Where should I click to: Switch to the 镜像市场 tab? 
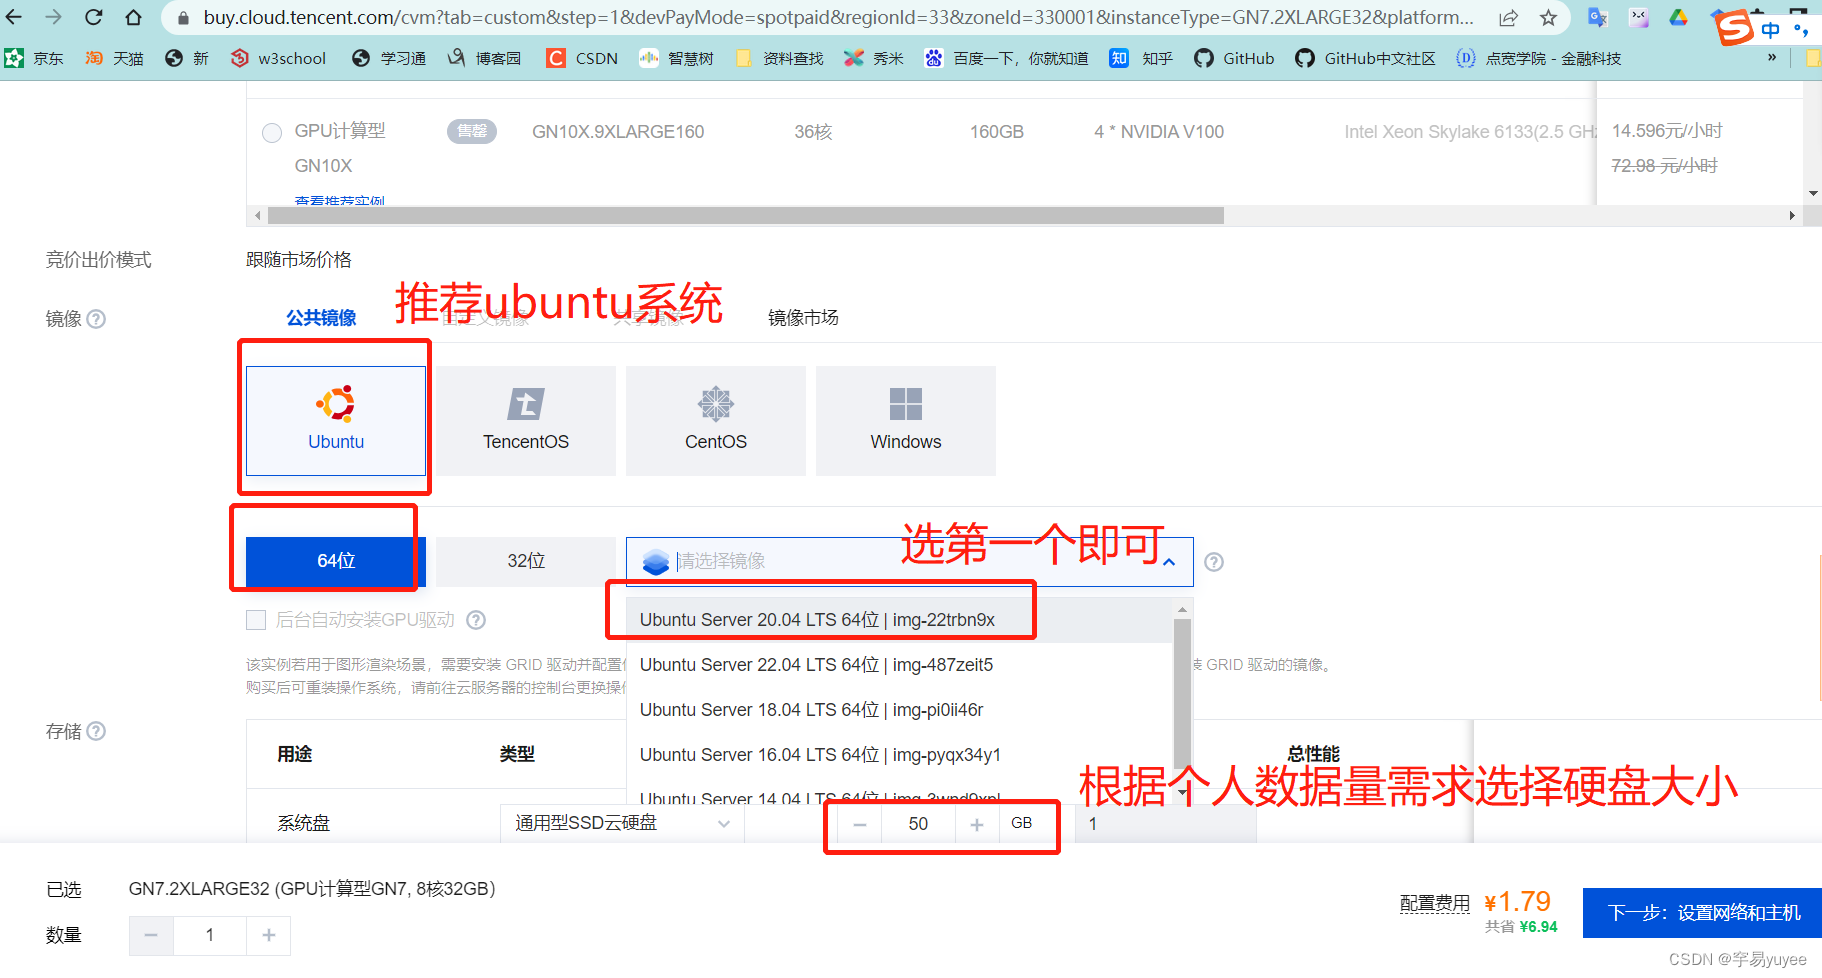tap(803, 318)
